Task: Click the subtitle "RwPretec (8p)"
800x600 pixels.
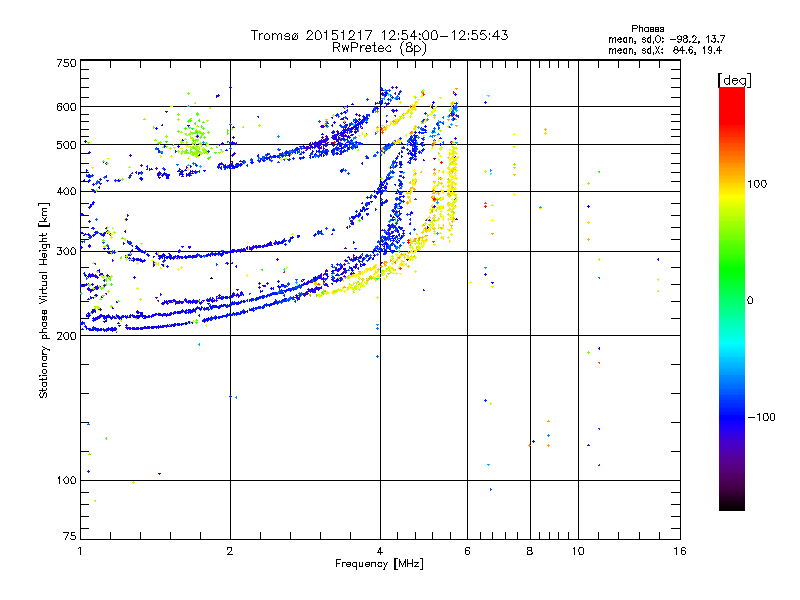Action: [x=379, y=48]
